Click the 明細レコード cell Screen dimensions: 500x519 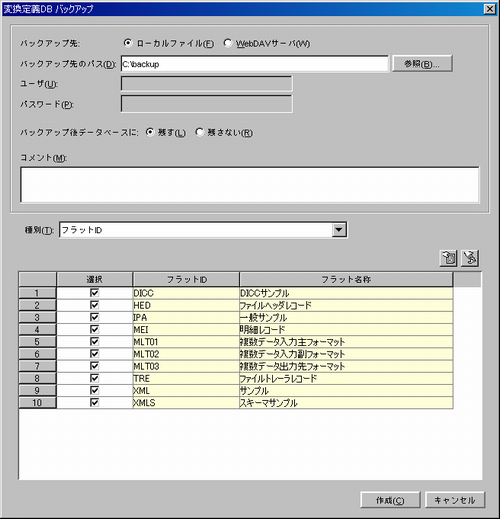click(346, 330)
